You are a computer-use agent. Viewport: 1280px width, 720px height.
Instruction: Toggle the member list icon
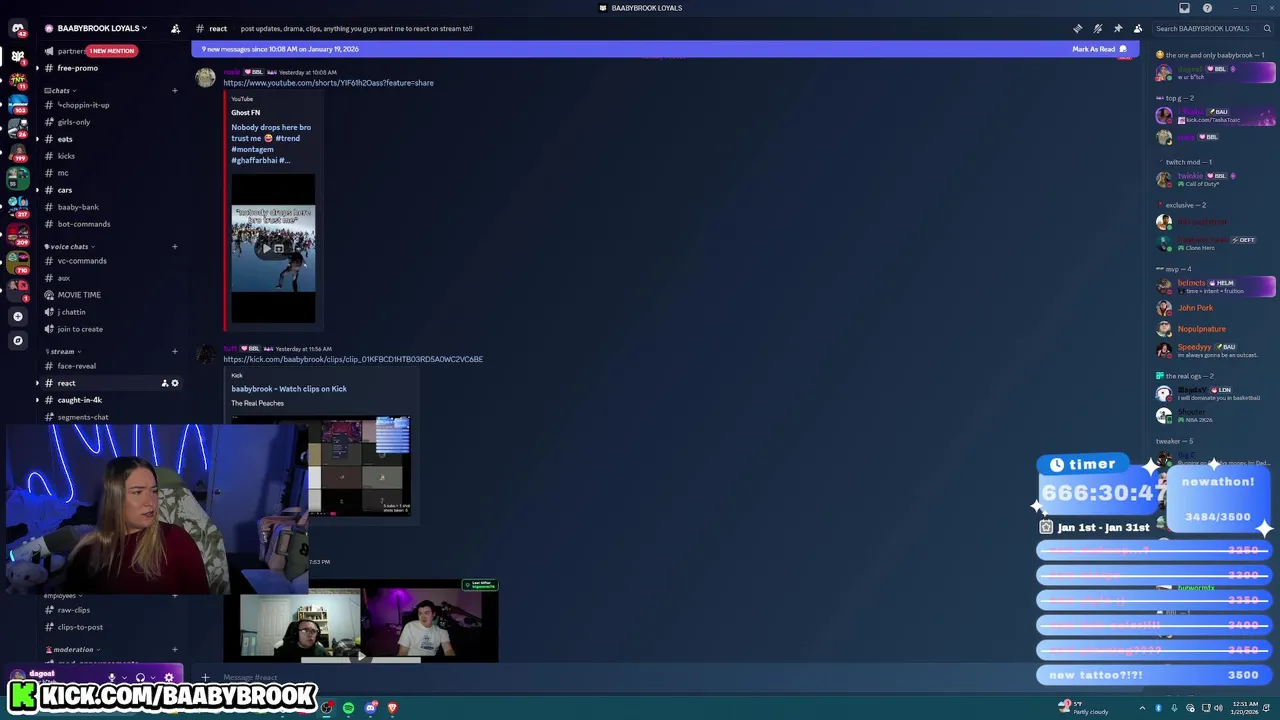coord(1137,28)
